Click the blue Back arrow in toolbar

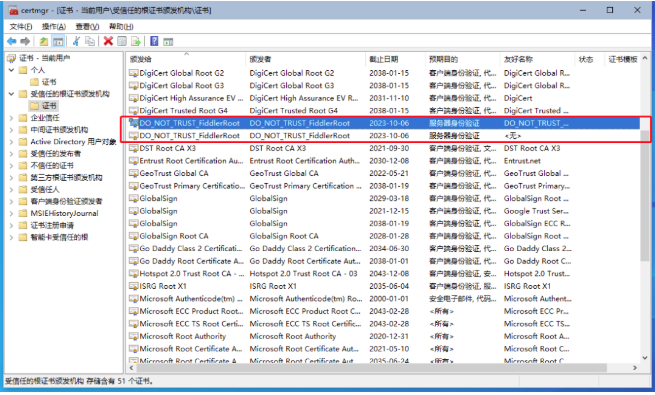[12, 41]
